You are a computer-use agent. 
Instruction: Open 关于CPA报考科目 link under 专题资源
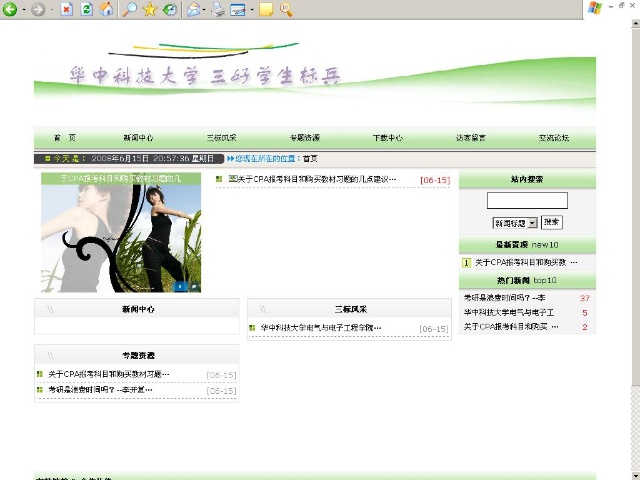[109, 374]
